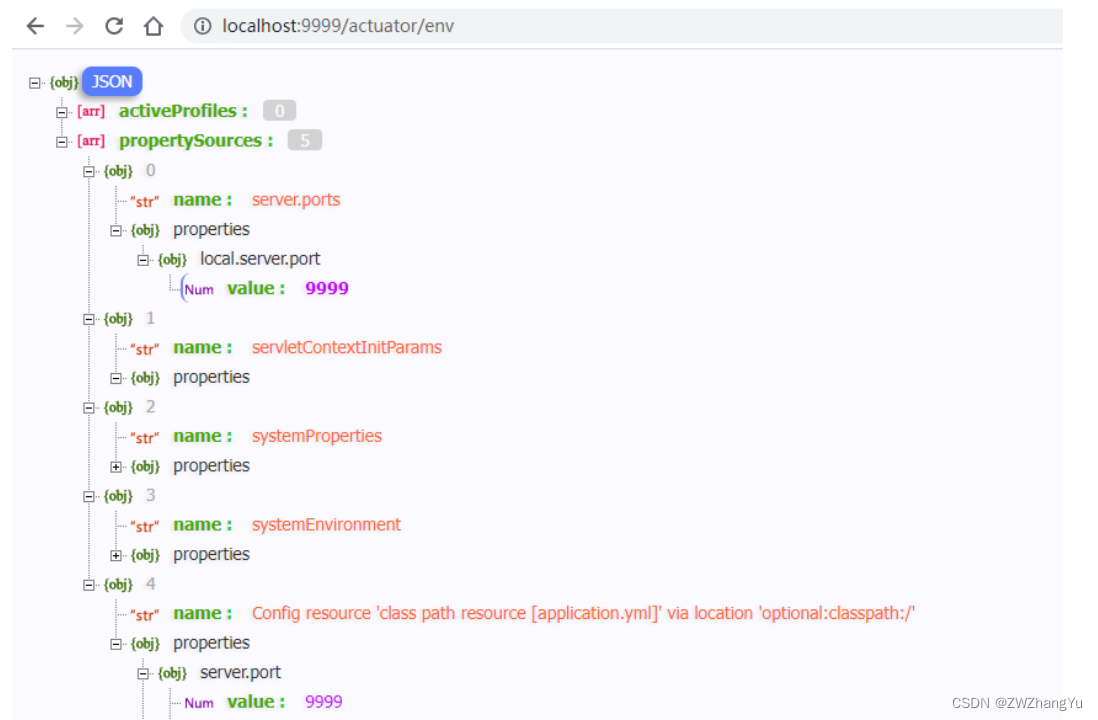The width and height of the screenshot is (1098, 720).
Task: Click the value 9999 under server.port
Action: click(323, 701)
